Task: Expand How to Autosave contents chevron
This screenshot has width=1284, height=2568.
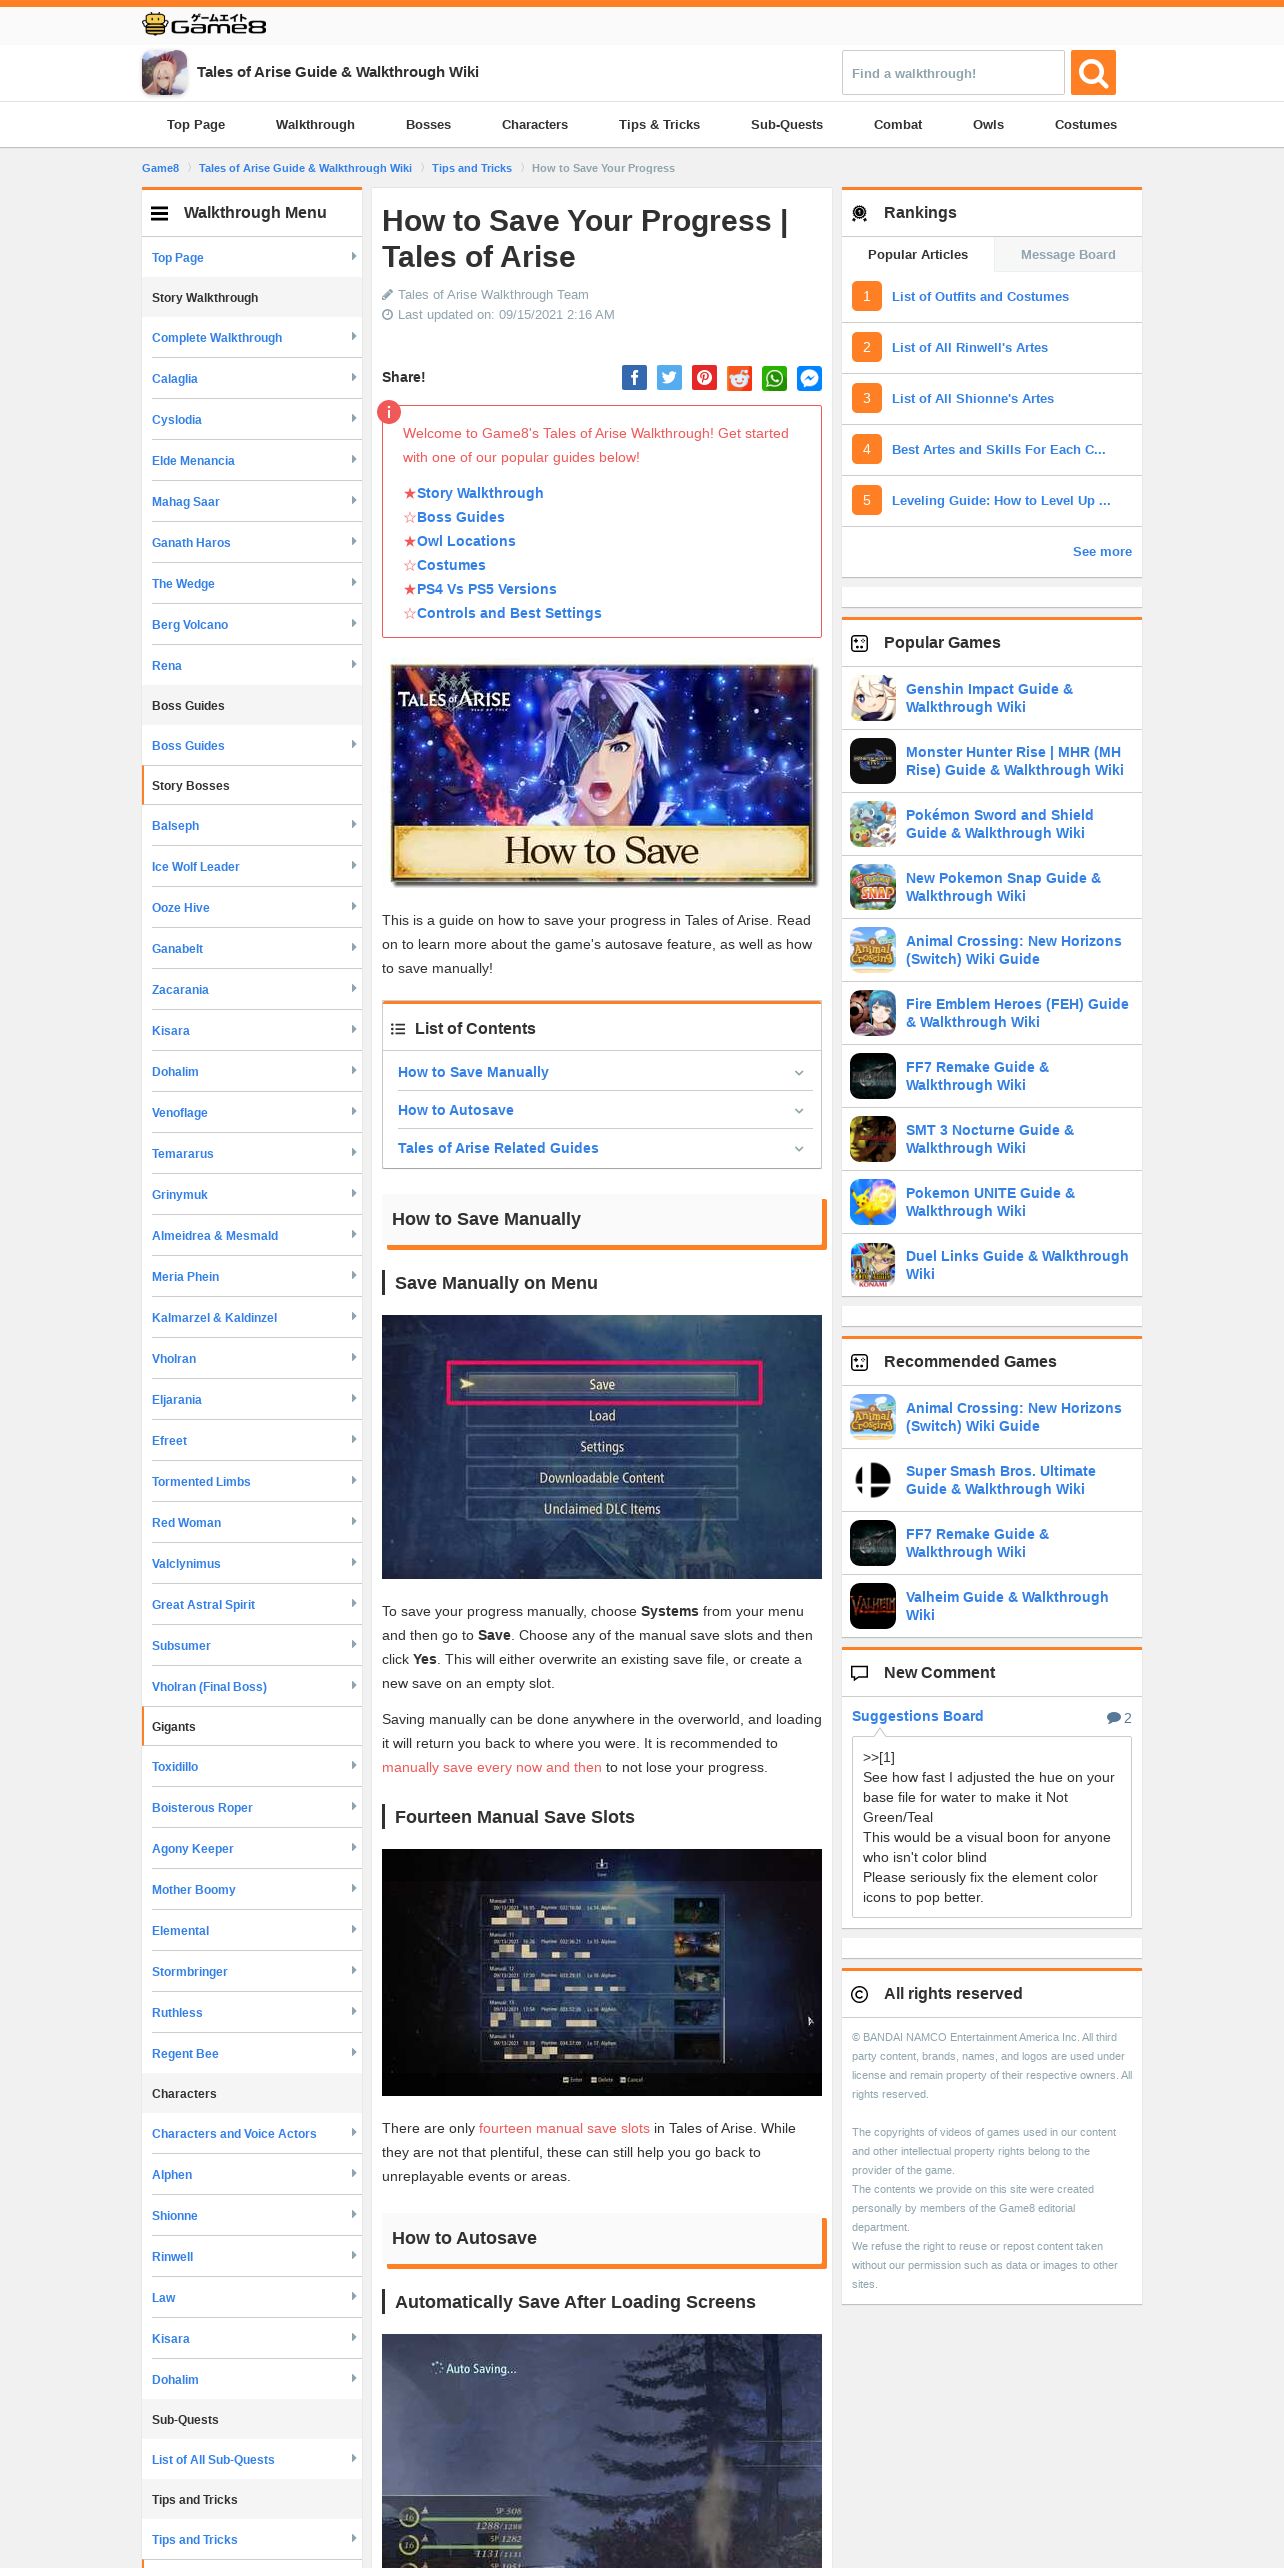Action: click(x=799, y=1111)
